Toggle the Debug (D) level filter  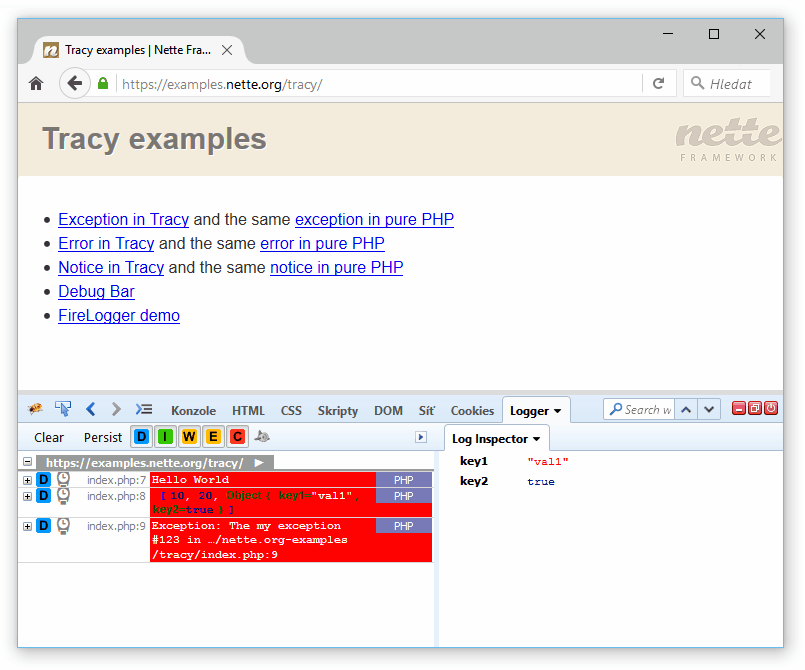[x=141, y=437]
